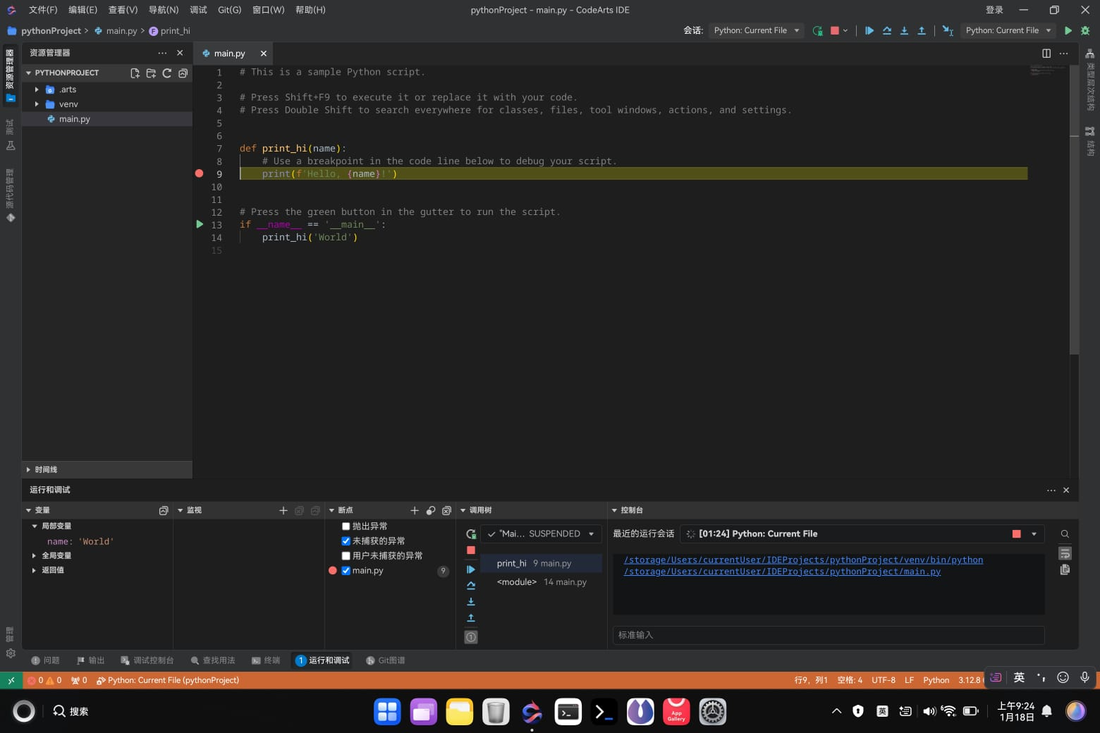The image size is (1100, 733).
Task: Disable the main.py breakpoint checkbox
Action: tap(345, 571)
